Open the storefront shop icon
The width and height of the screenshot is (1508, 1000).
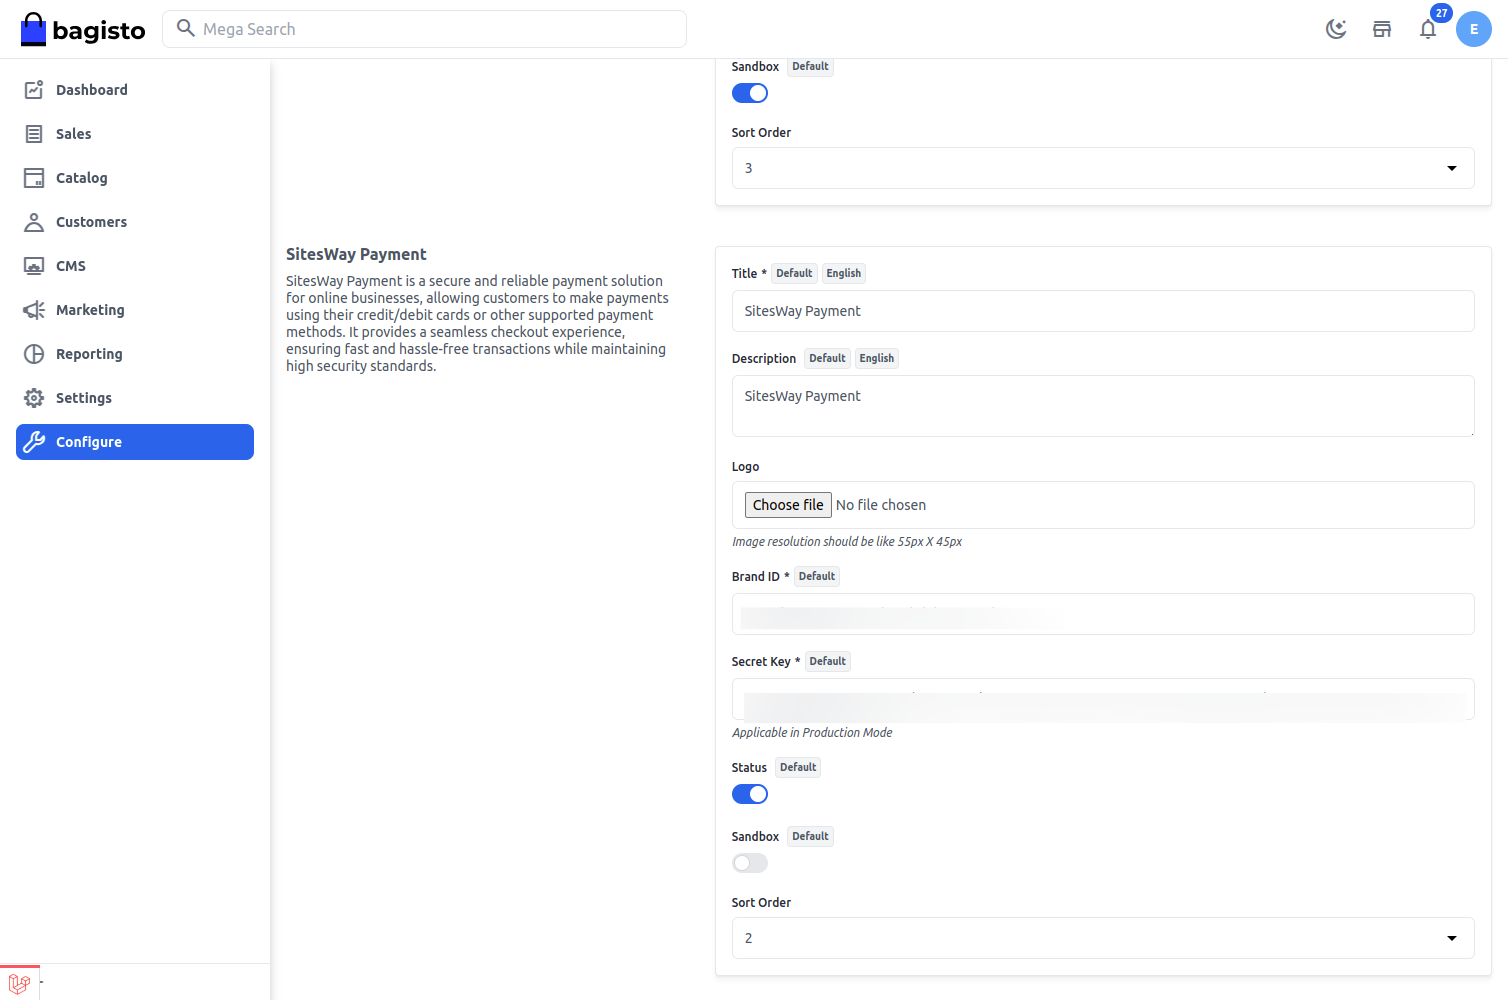tap(1382, 29)
